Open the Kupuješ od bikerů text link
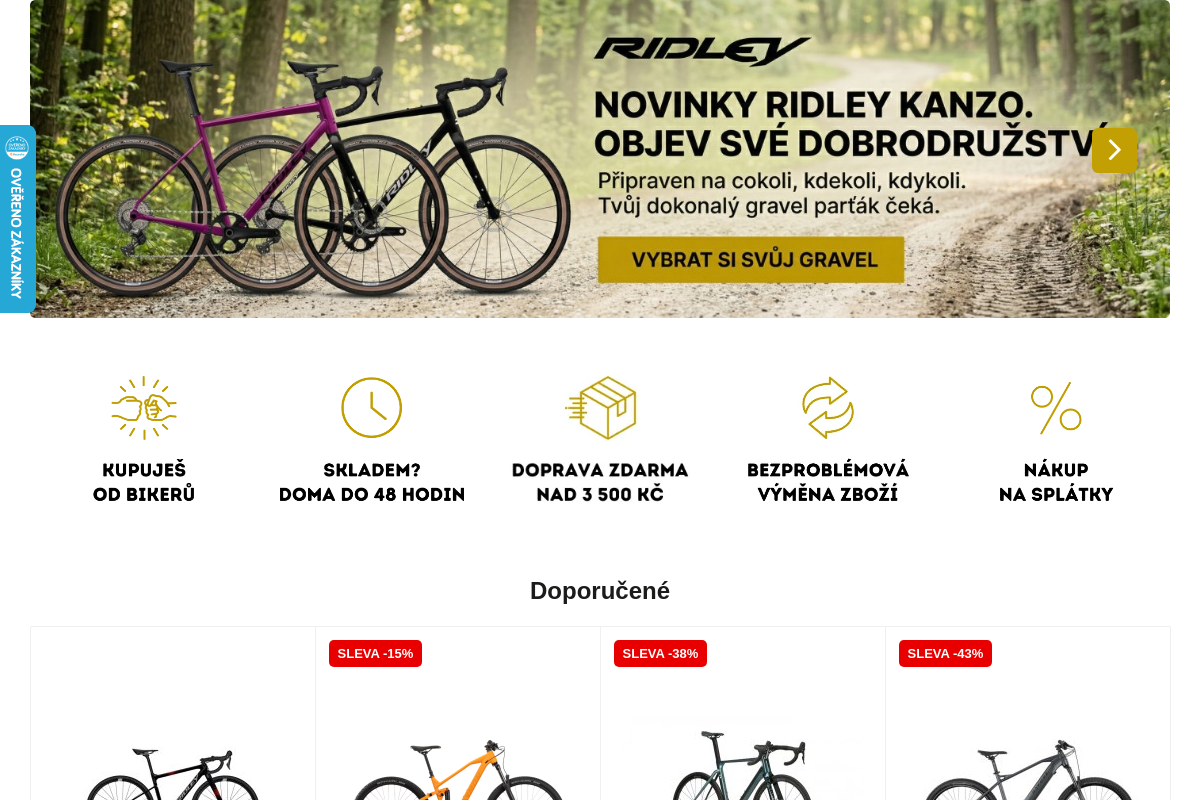Viewport: 1200px width, 800px height. [x=144, y=482]
